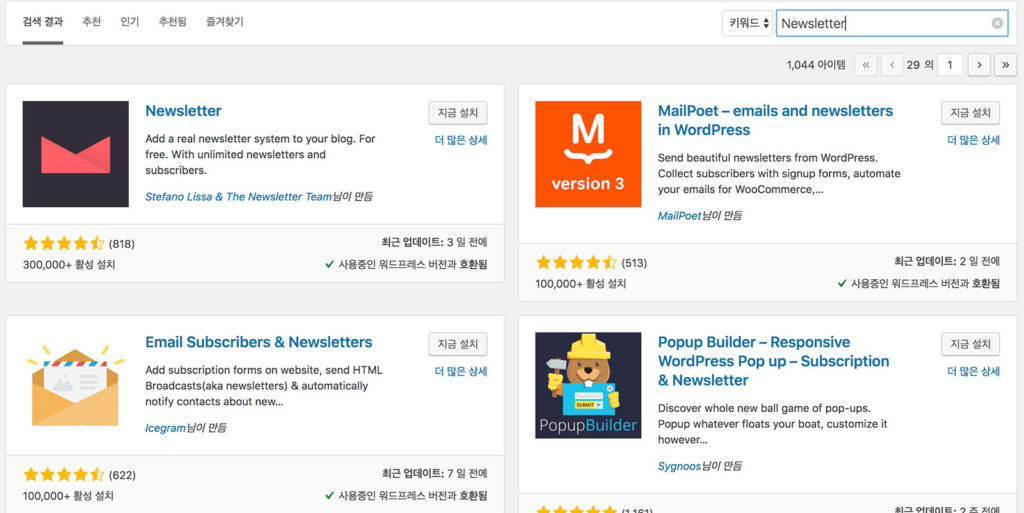Click the Newsletter plugin star rating

(x=63, y=243)
